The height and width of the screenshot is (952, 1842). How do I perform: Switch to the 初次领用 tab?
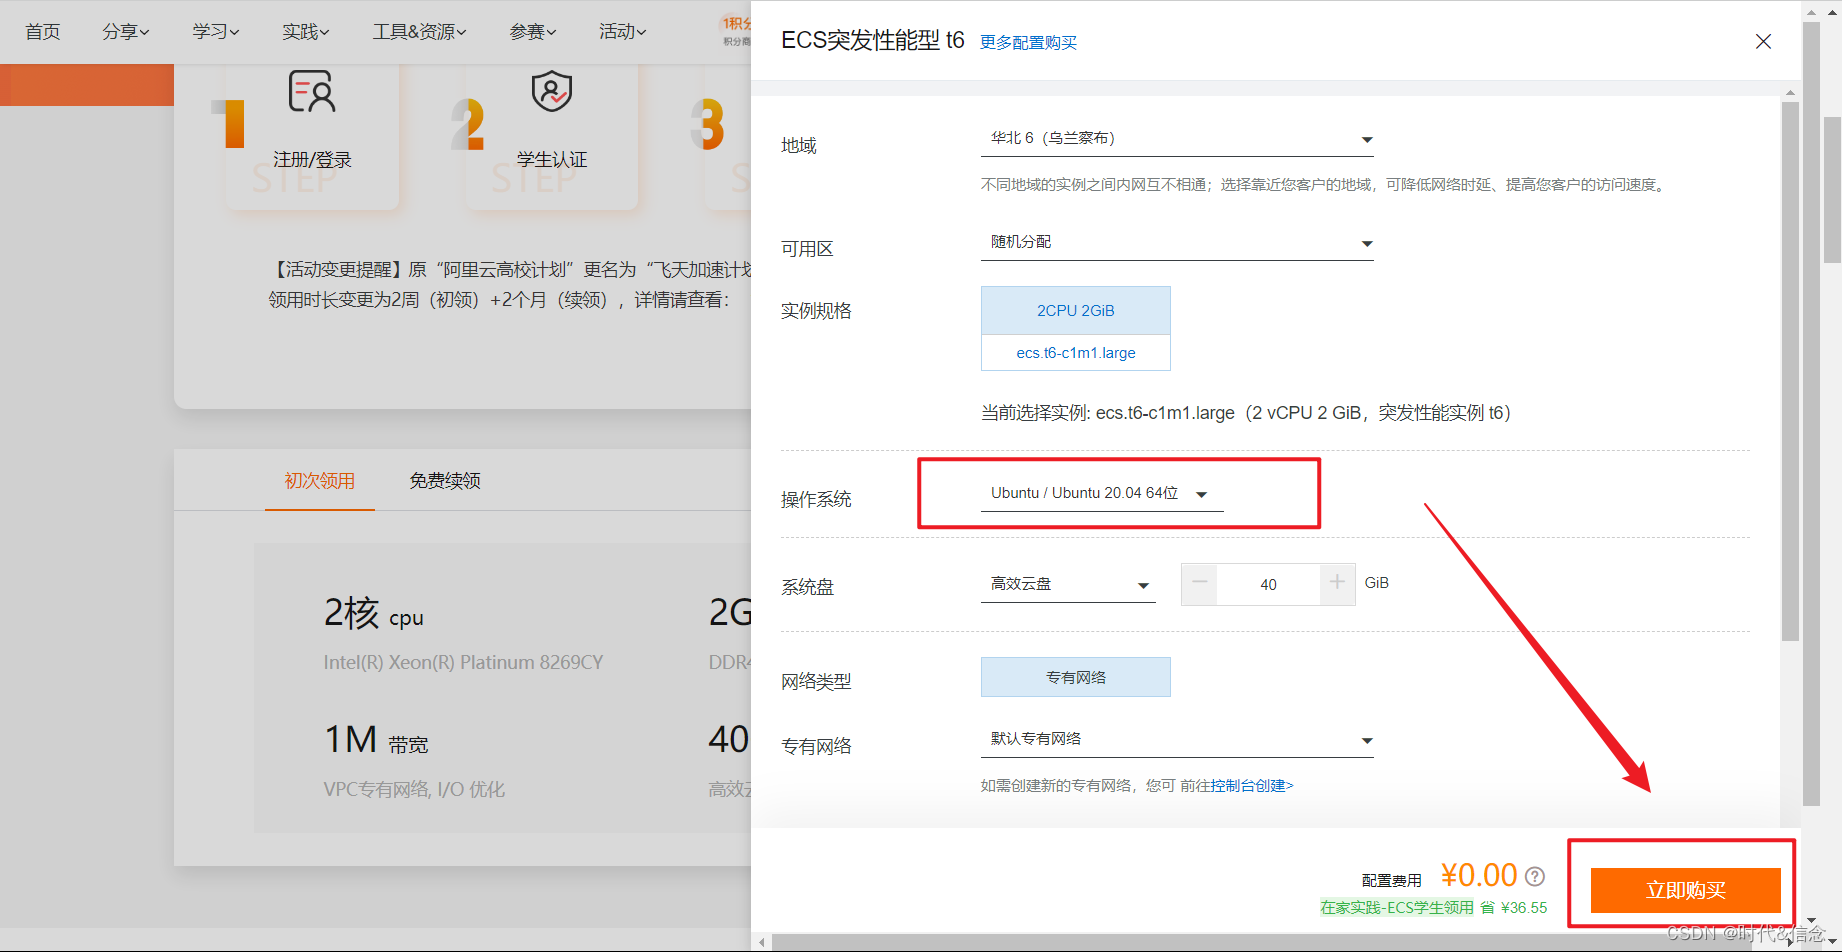pyautogui.click(x=320, y=481)
